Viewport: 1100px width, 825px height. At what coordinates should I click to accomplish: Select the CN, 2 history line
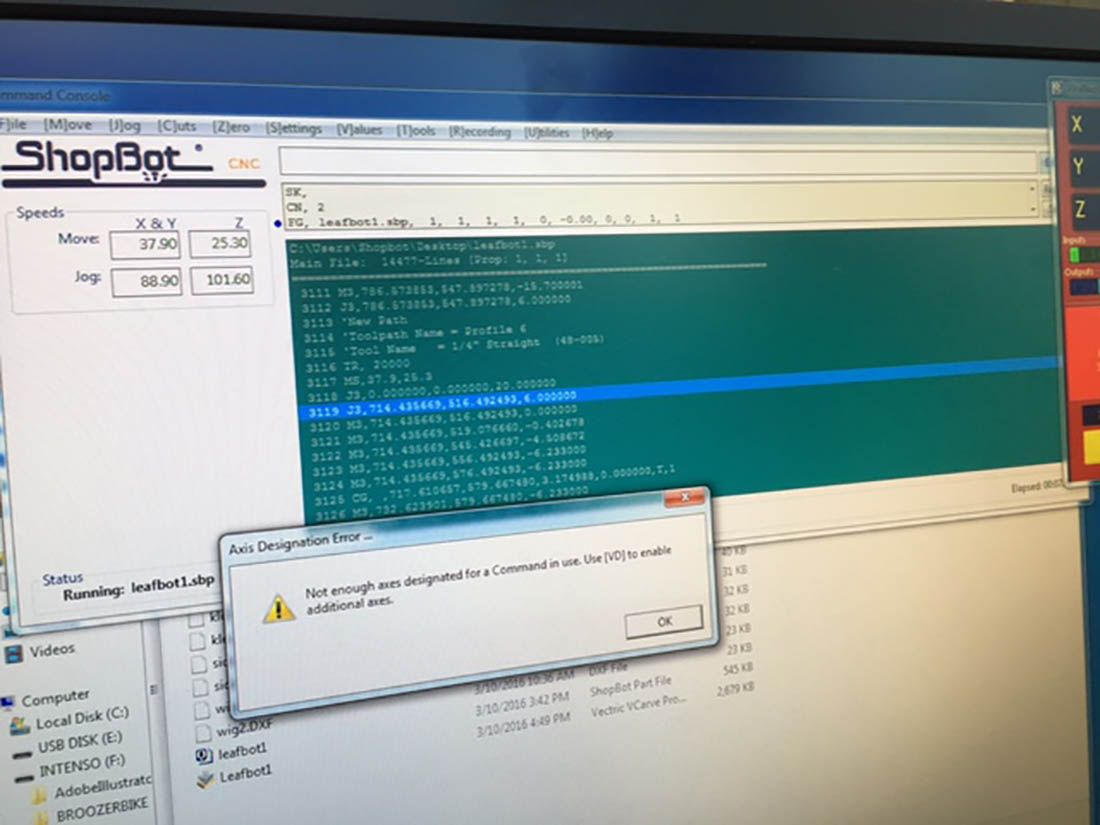(x=305, y=207)
